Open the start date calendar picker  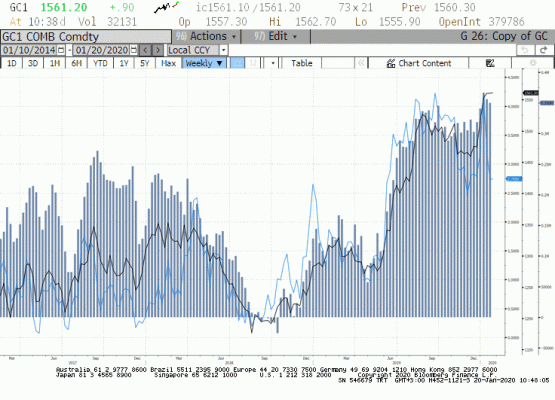pos(61,50)
